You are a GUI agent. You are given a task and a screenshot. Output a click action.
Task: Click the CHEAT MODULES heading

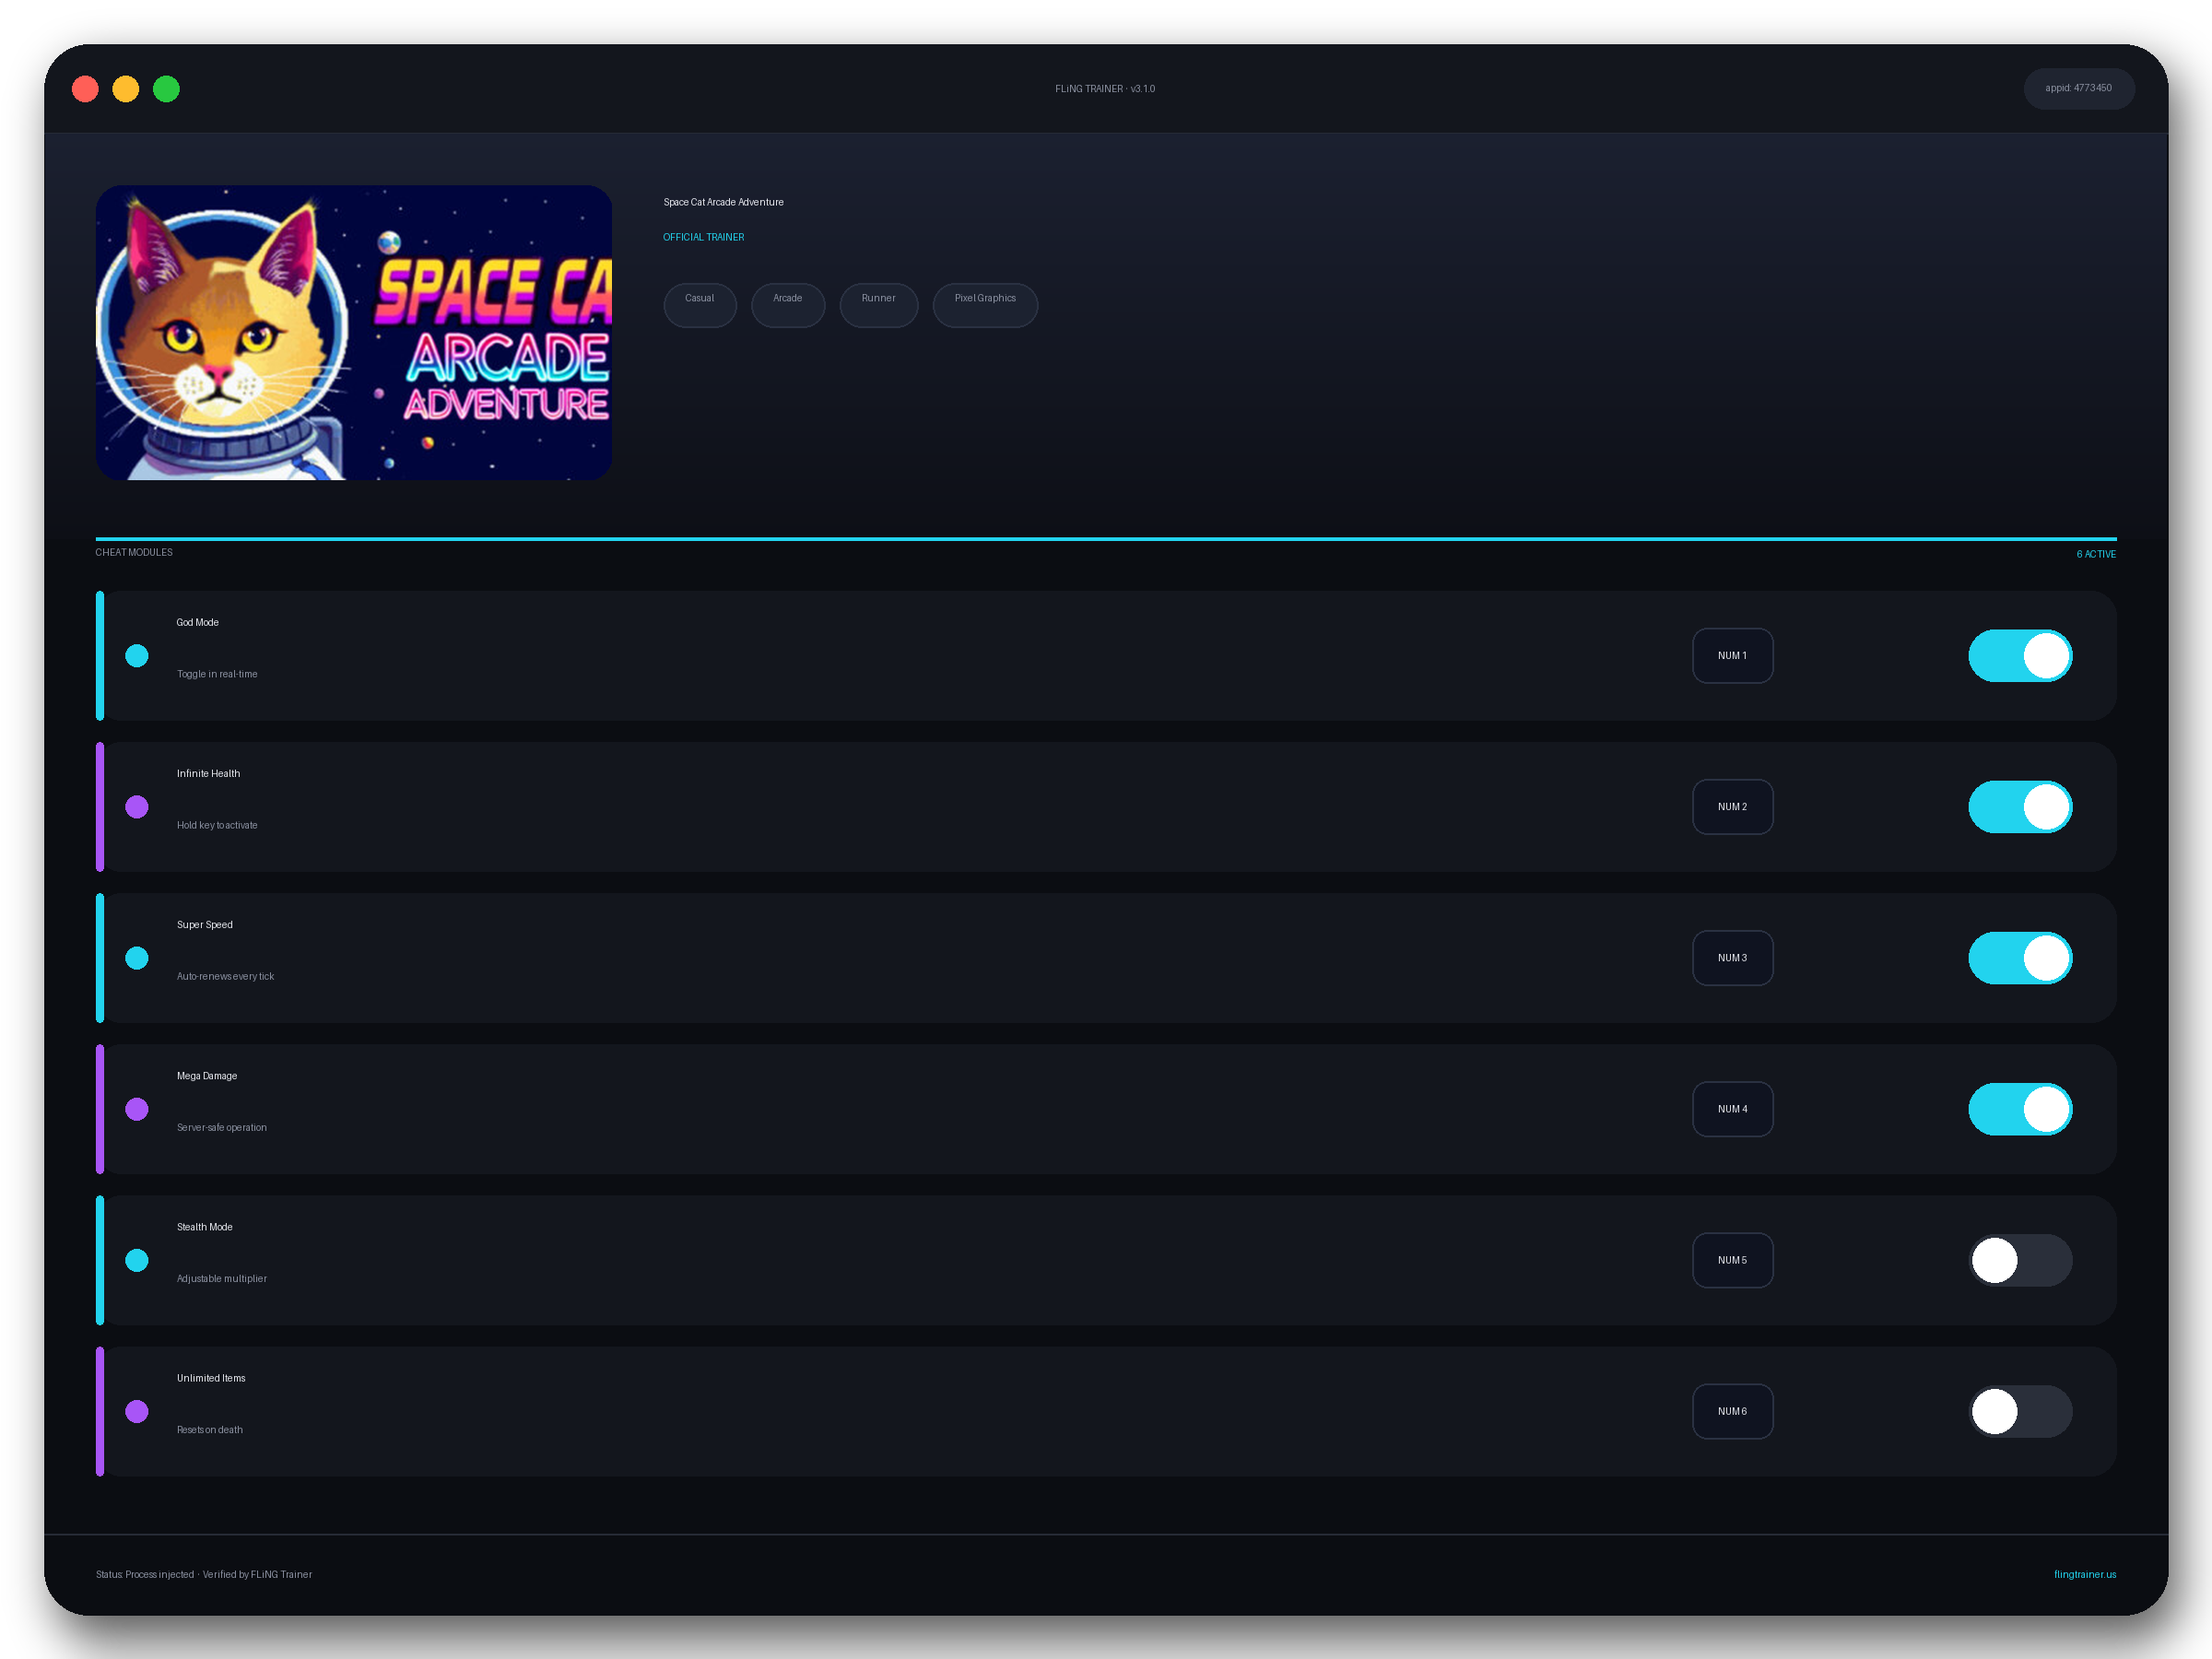tap(134, 552)
